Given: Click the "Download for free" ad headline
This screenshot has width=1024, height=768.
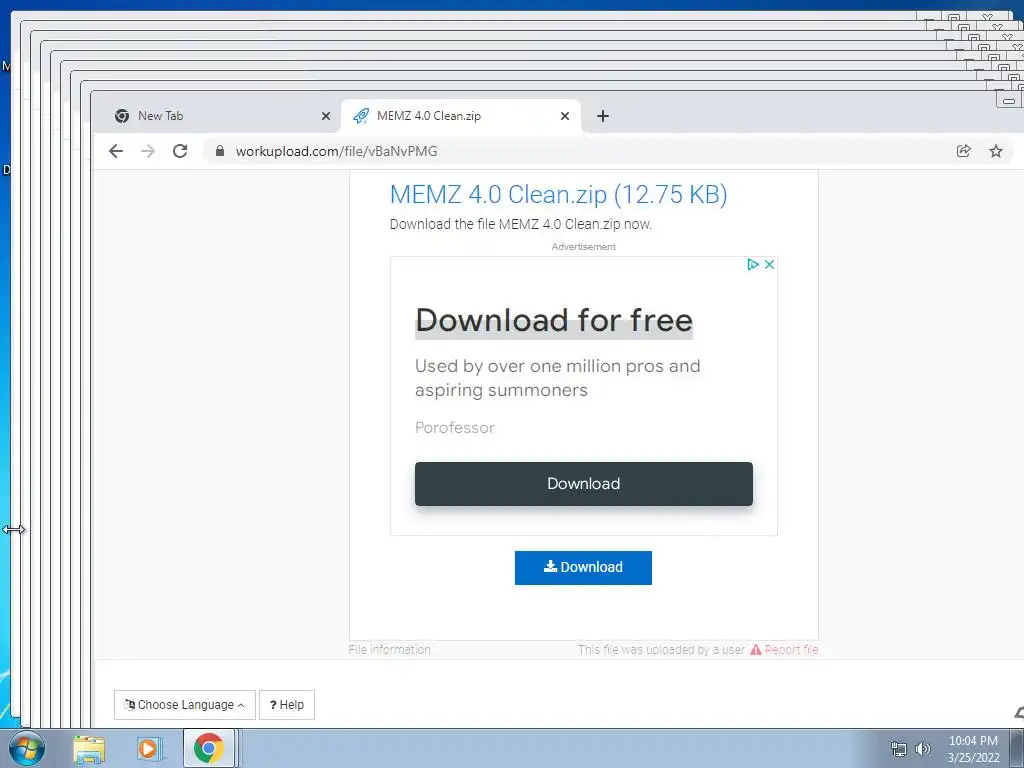Looking at the screenshot, I should [x=554, y=321].
